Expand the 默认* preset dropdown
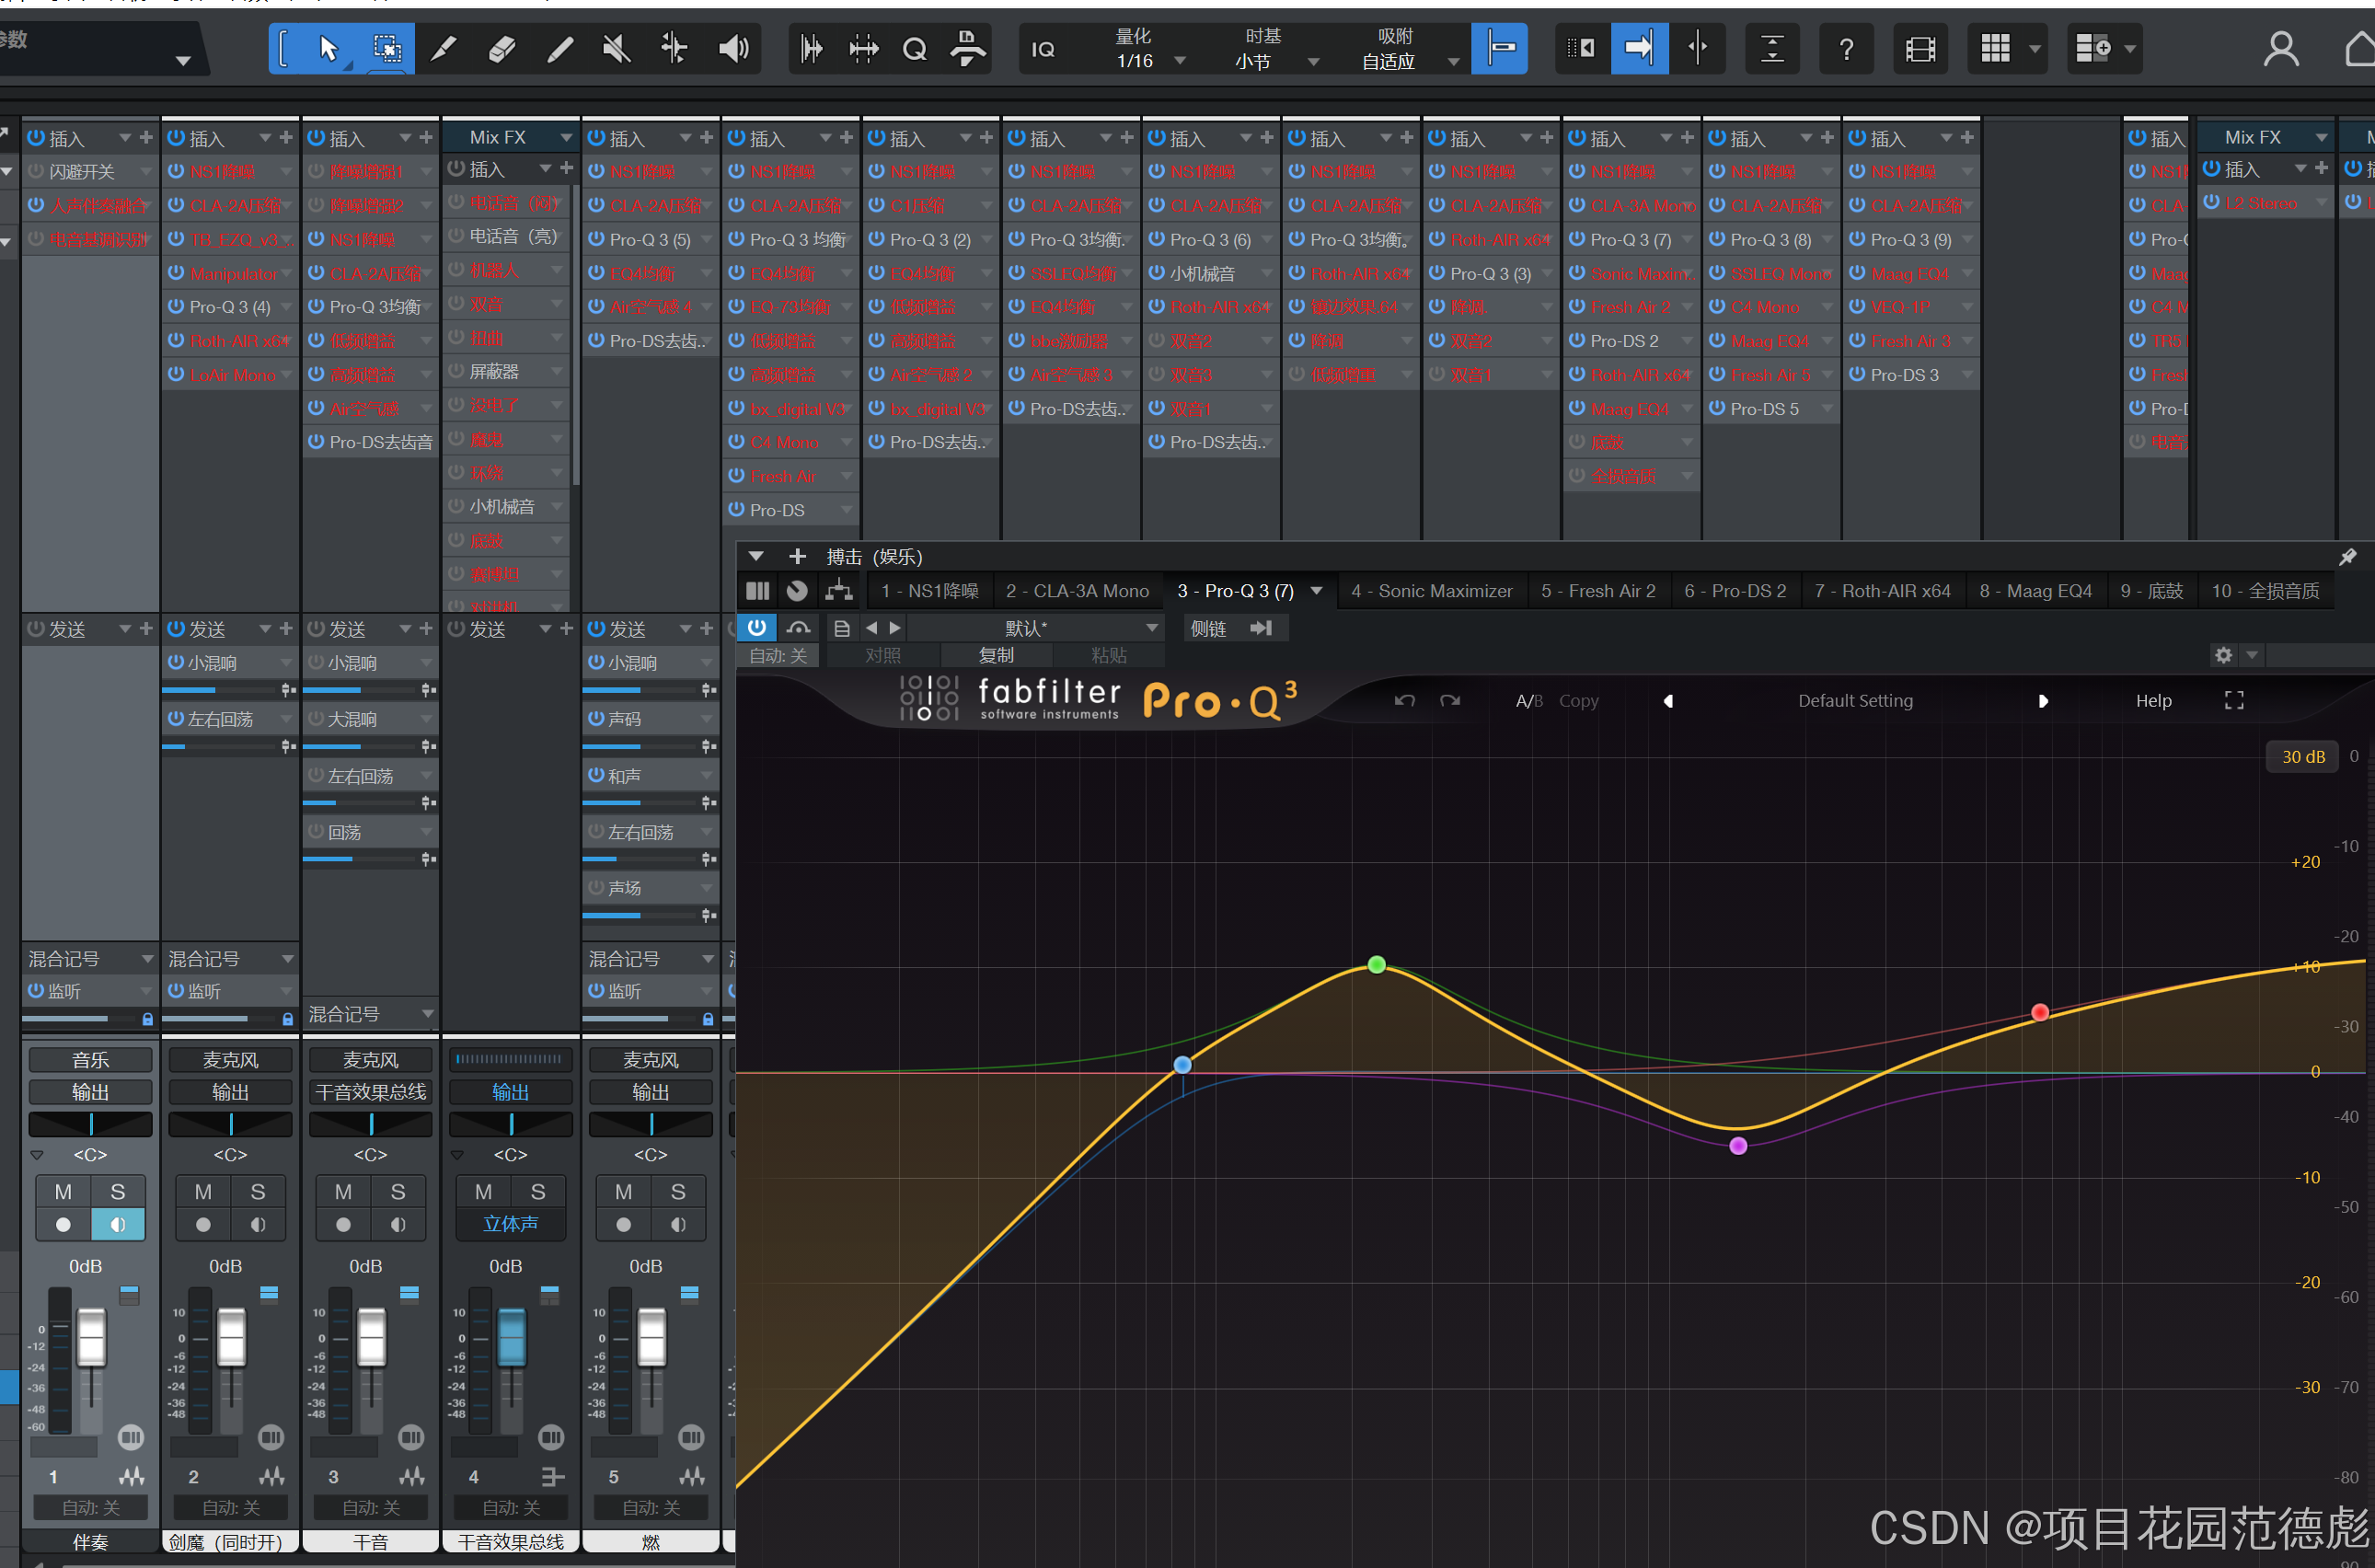 pyautogui.click(x=1152, y=627)
